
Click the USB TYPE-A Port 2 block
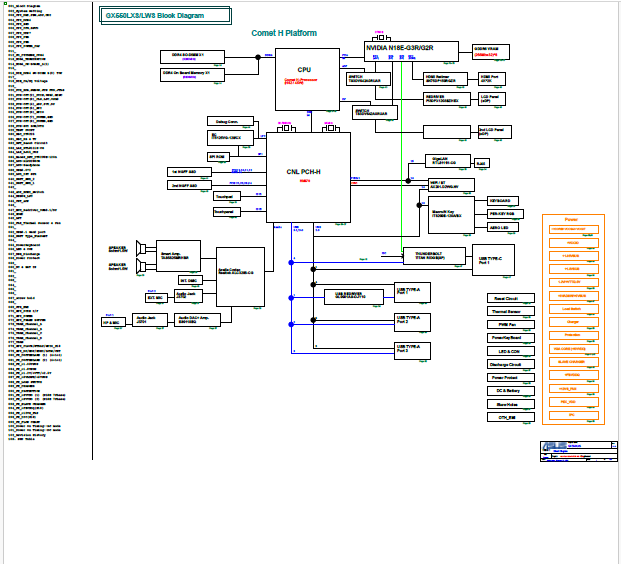(x=412, y=322)
